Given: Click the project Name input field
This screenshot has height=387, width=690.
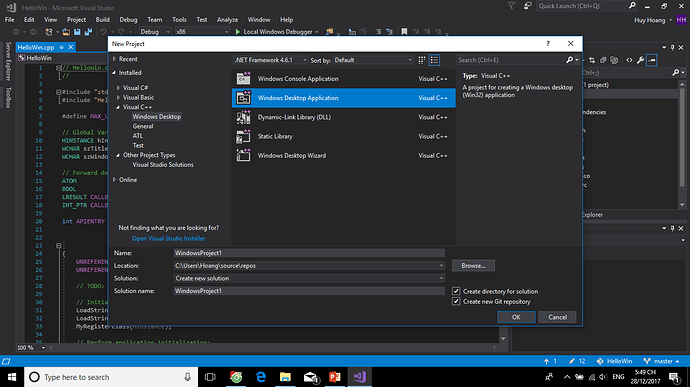Looking at the screenshot, I should coord(309,253).
